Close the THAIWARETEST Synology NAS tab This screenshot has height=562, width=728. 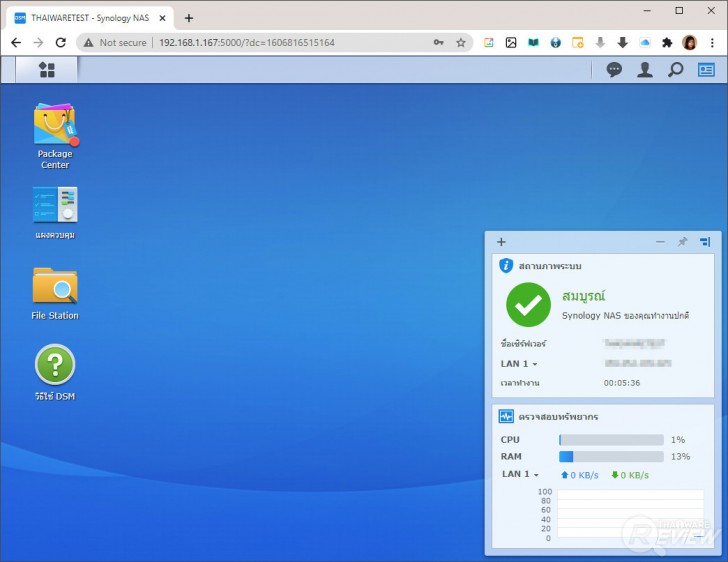pos(162,18)
